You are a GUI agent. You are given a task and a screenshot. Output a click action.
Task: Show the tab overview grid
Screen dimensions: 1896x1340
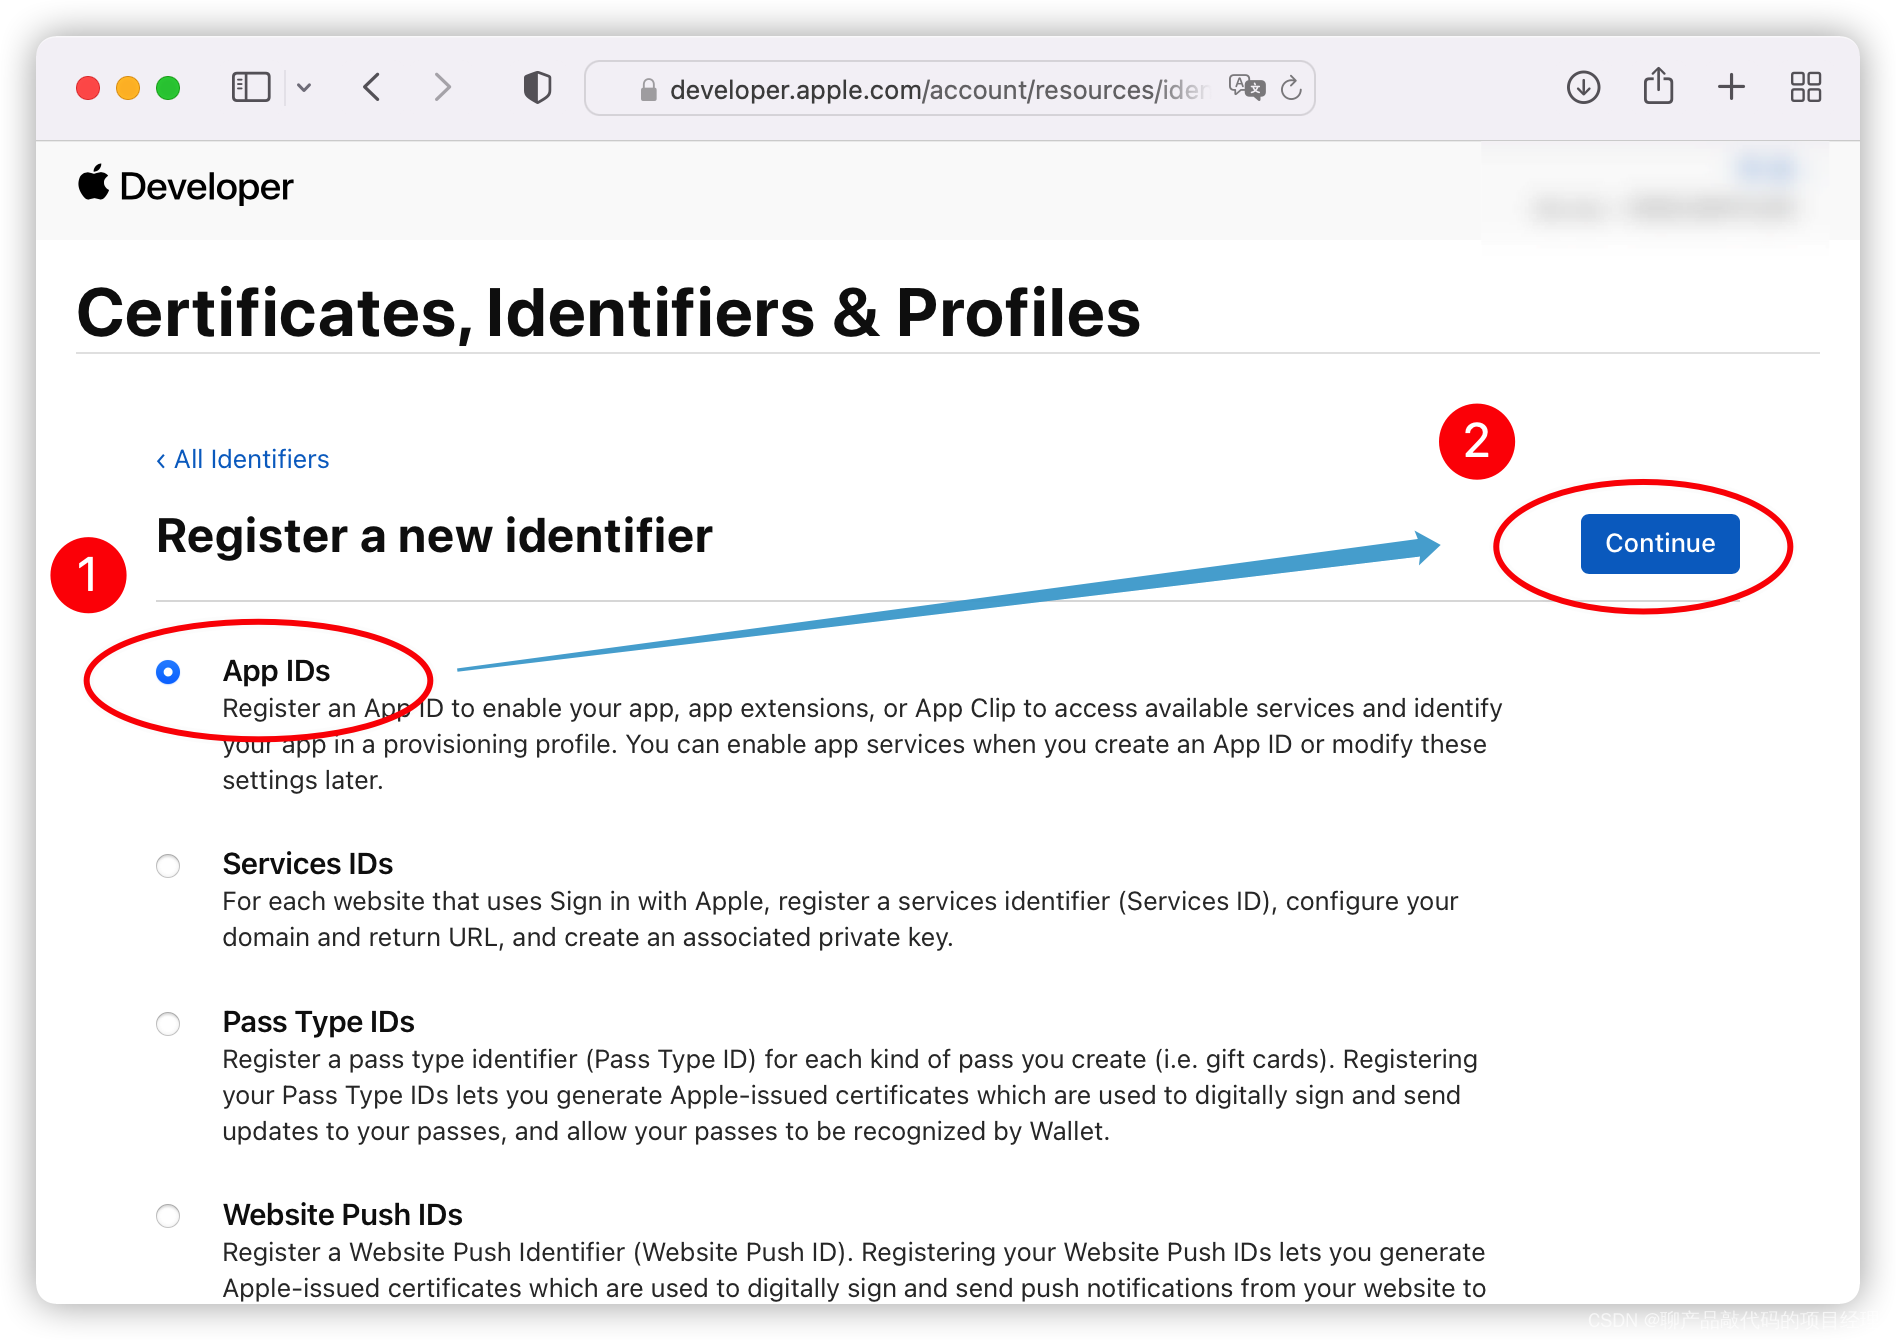tap(1805, 88)
